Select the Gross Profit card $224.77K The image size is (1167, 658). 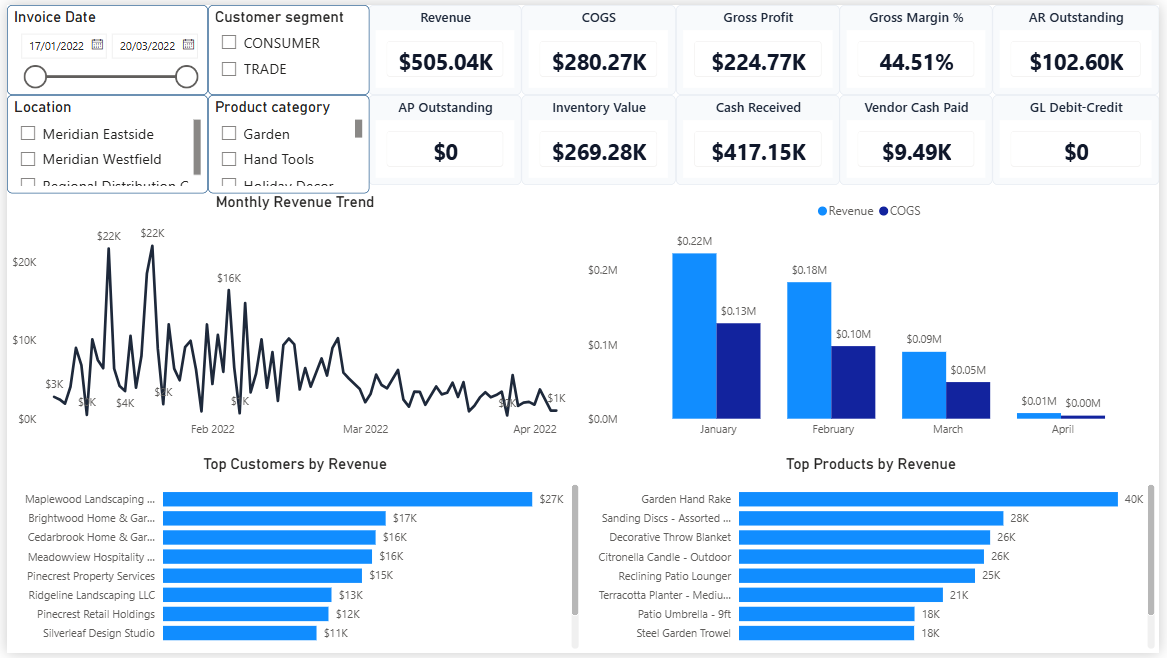[758, 62]
